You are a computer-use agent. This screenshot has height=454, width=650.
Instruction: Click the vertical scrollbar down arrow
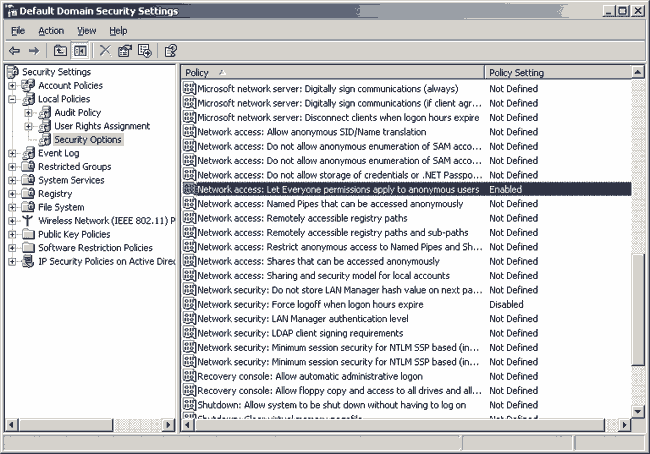click(639, 410)
